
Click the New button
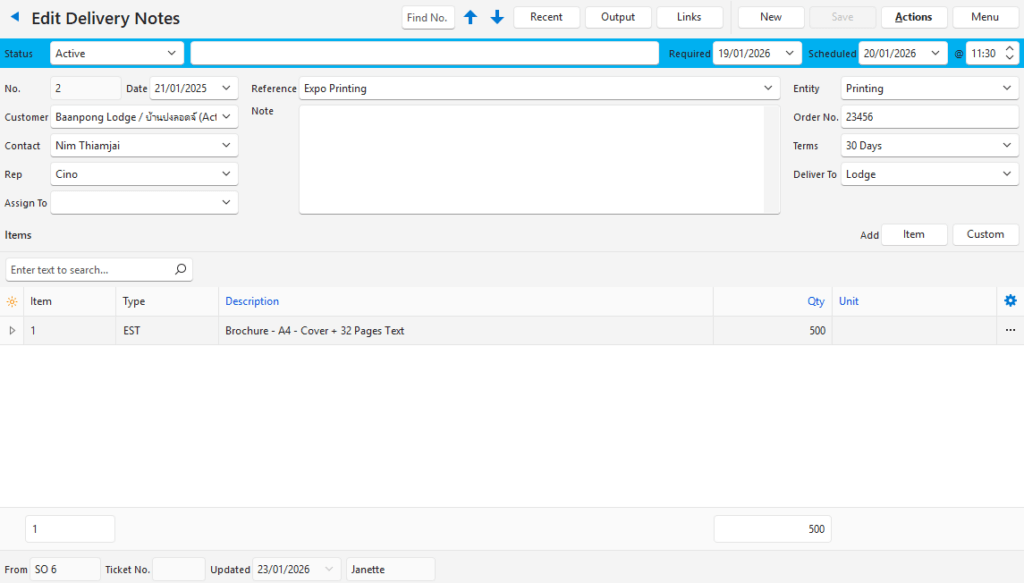771,17
